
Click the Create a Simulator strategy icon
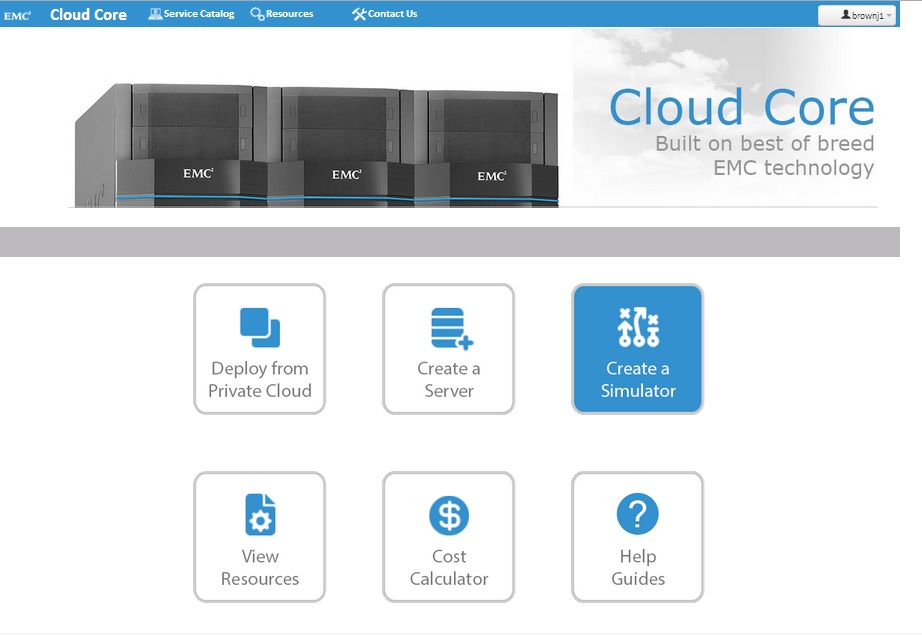click(x=639, y=326)
